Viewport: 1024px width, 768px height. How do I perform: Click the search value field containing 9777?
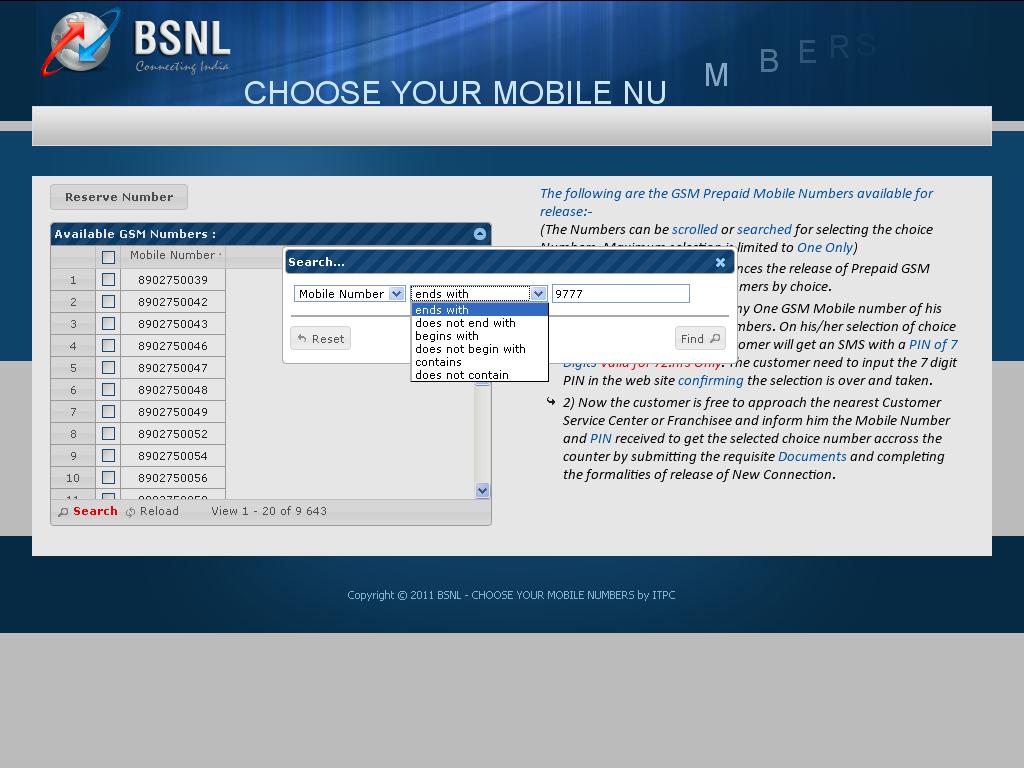620,294
